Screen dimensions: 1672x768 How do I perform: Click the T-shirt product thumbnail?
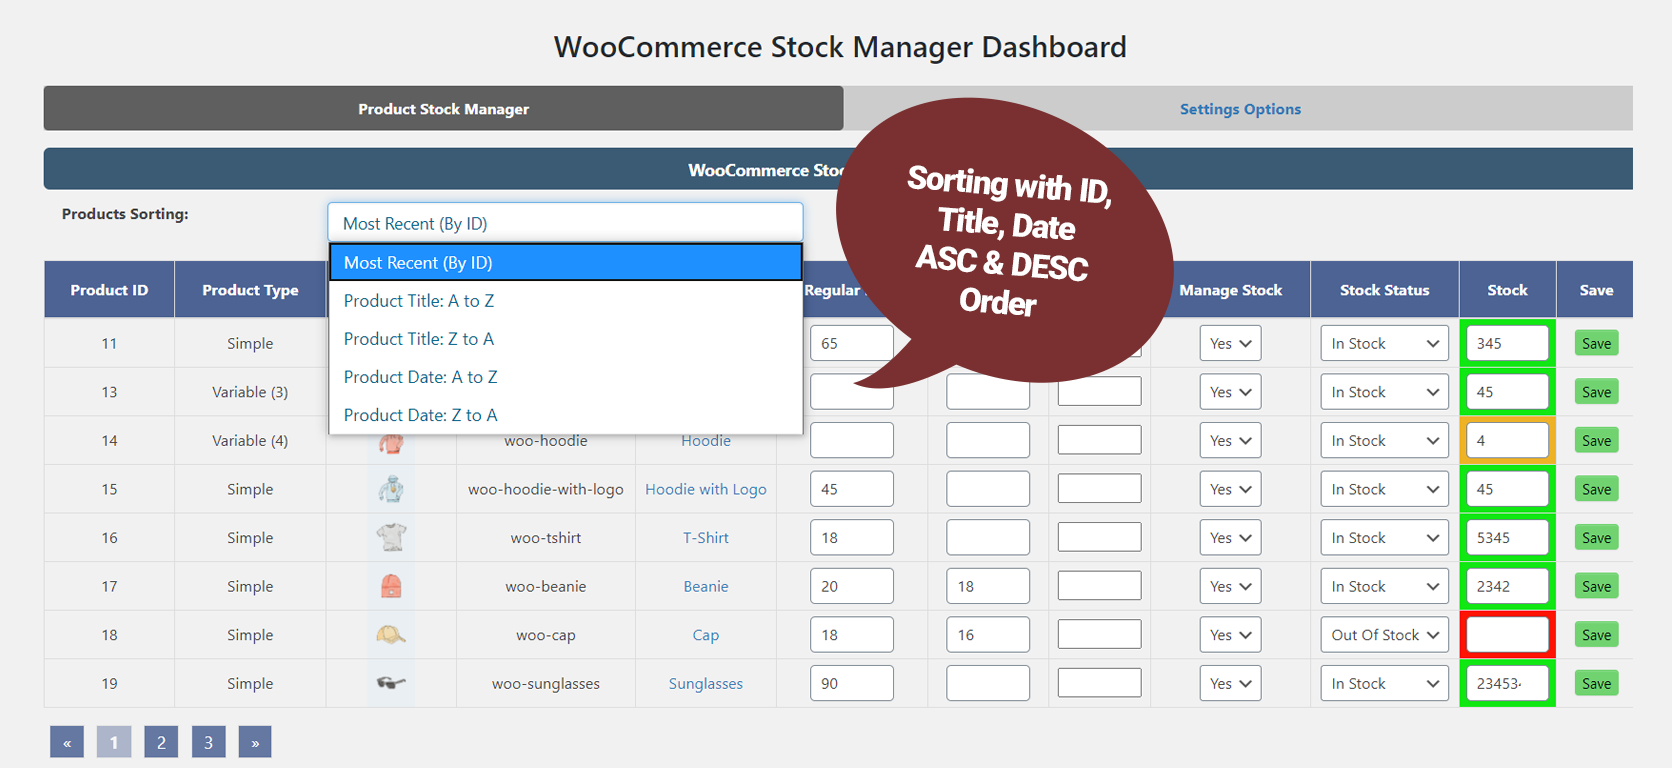[391, 537]
